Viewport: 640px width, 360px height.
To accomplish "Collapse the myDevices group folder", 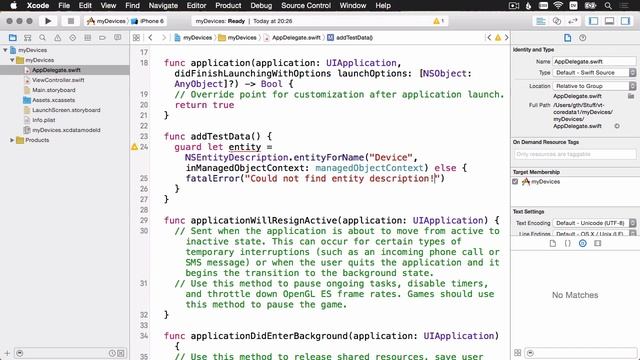I will coord(12,60).
